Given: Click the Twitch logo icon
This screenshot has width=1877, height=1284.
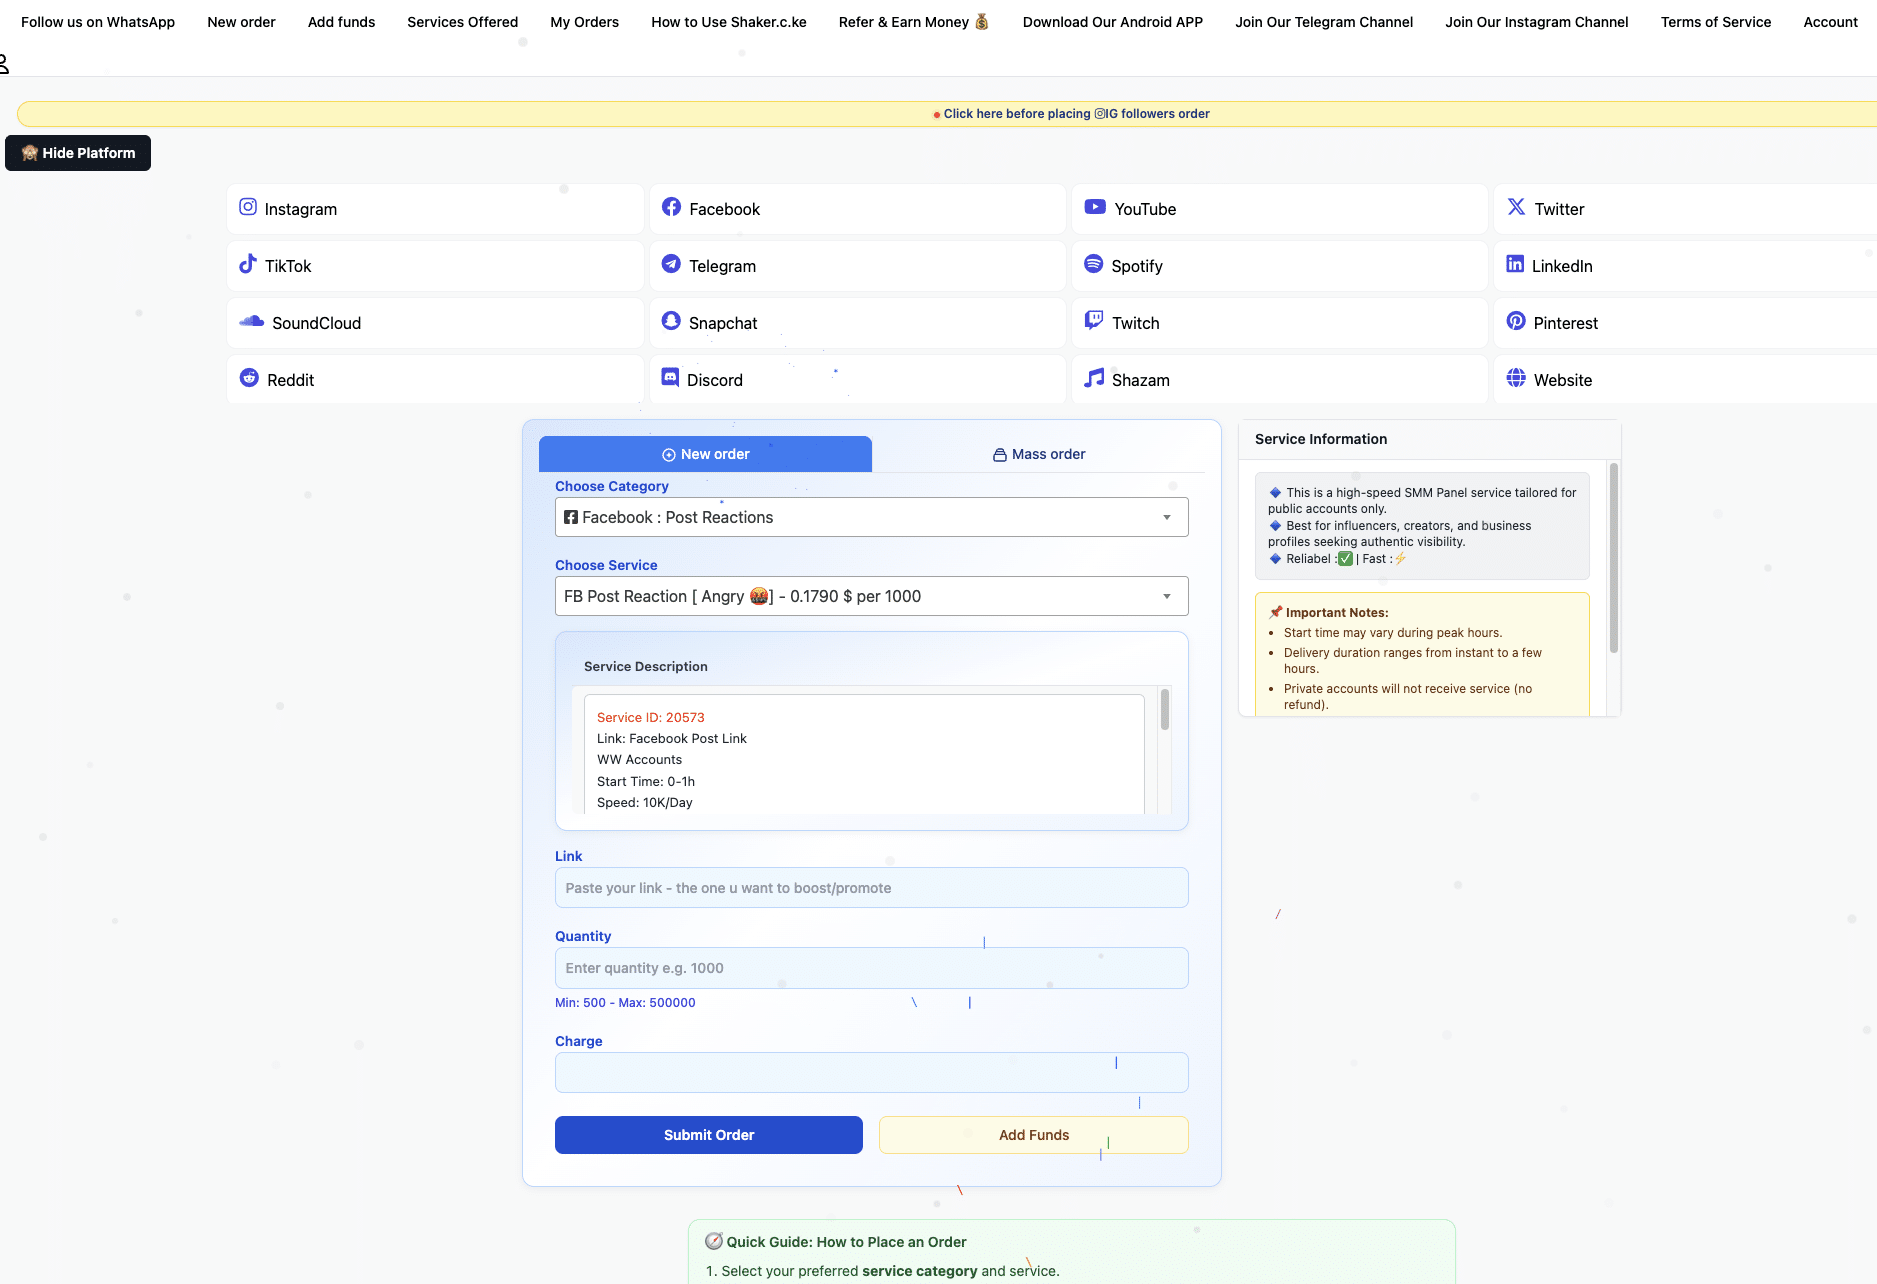Looking at the screenshot, I should pos(1094,321).
